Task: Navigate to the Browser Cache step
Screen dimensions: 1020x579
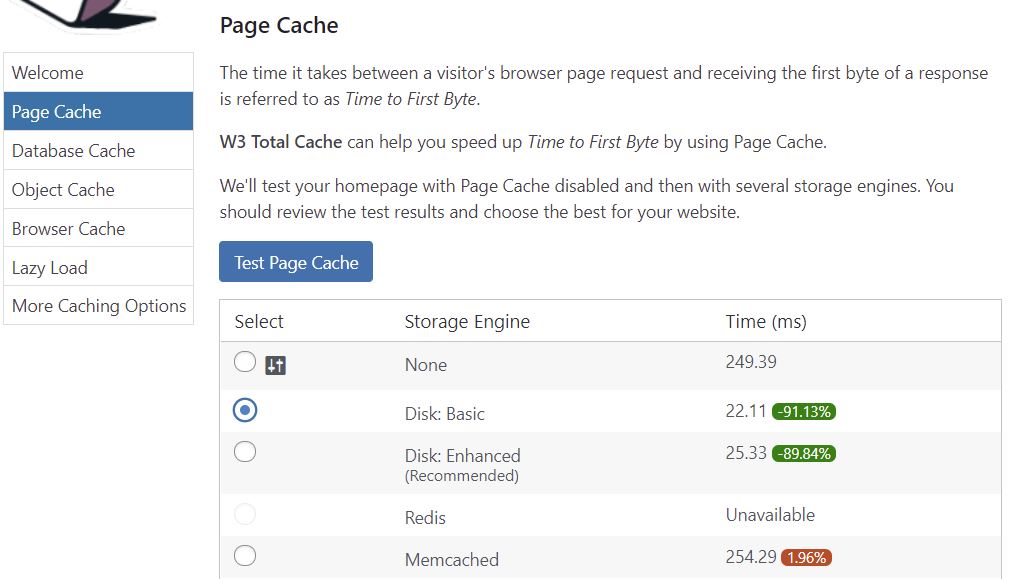Action: [x=98, y=229]
